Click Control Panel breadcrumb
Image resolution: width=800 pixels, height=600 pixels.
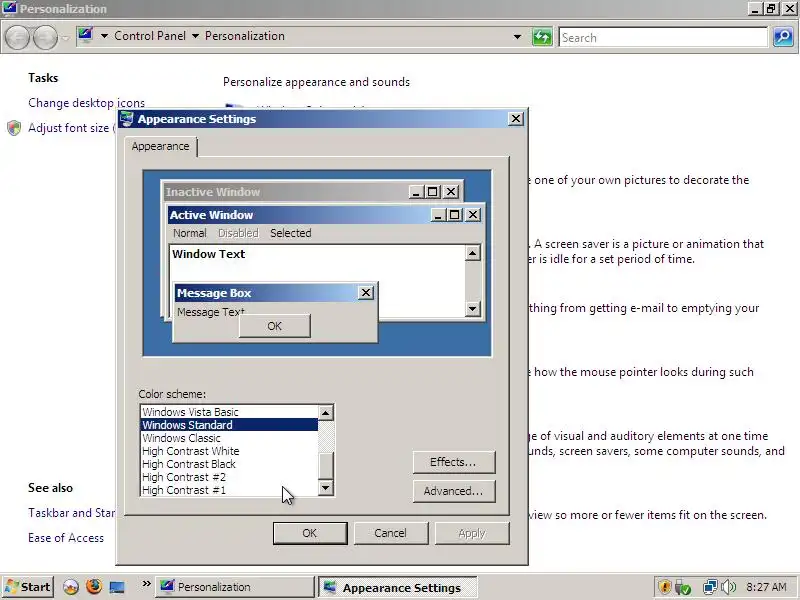coord(150,36)
